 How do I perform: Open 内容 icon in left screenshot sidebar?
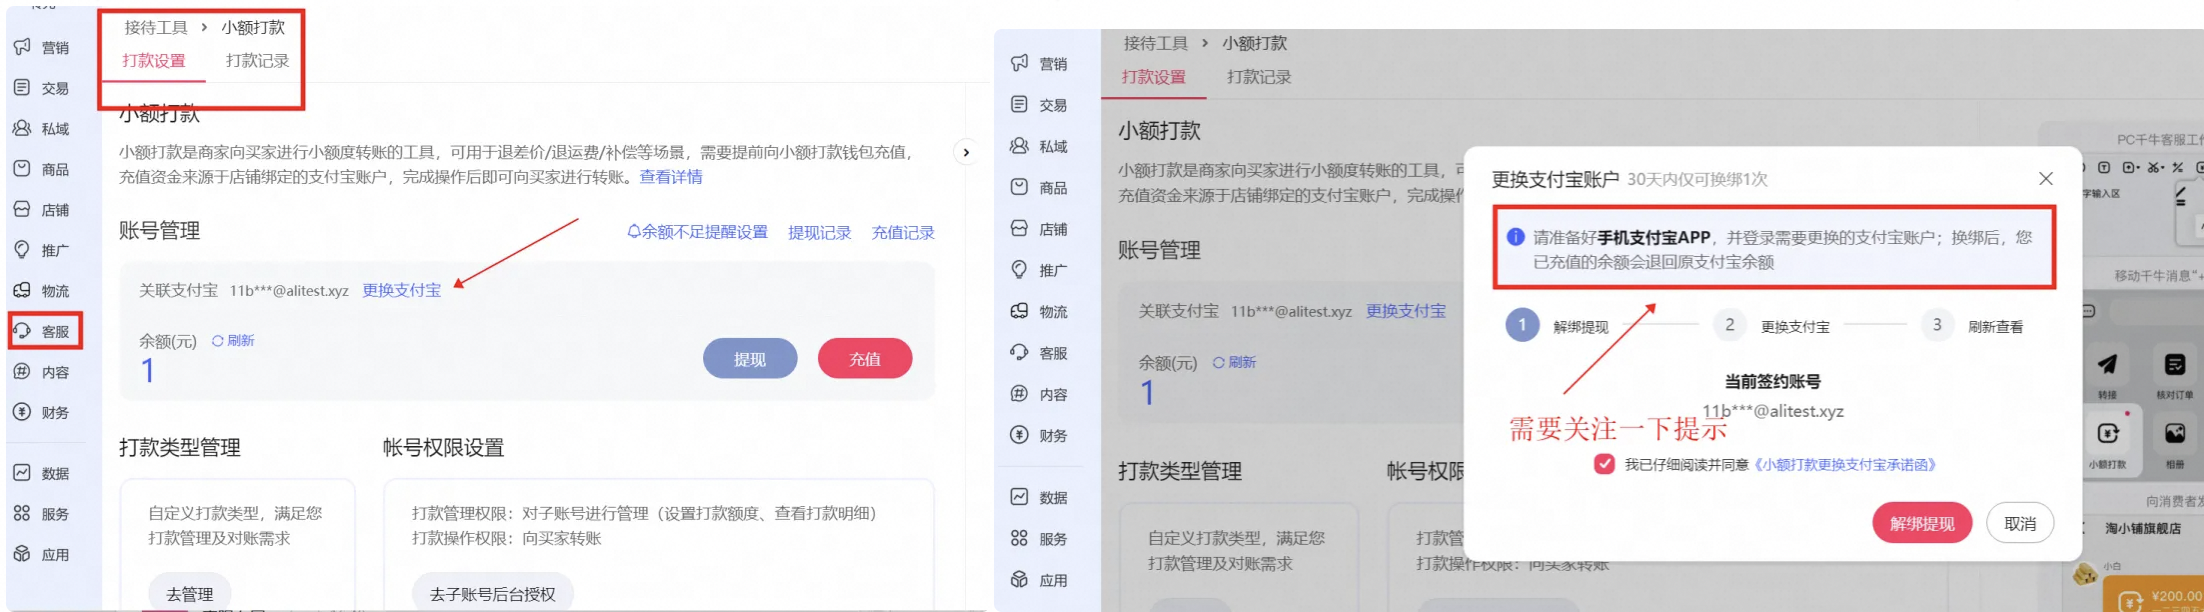pos(22,372)
